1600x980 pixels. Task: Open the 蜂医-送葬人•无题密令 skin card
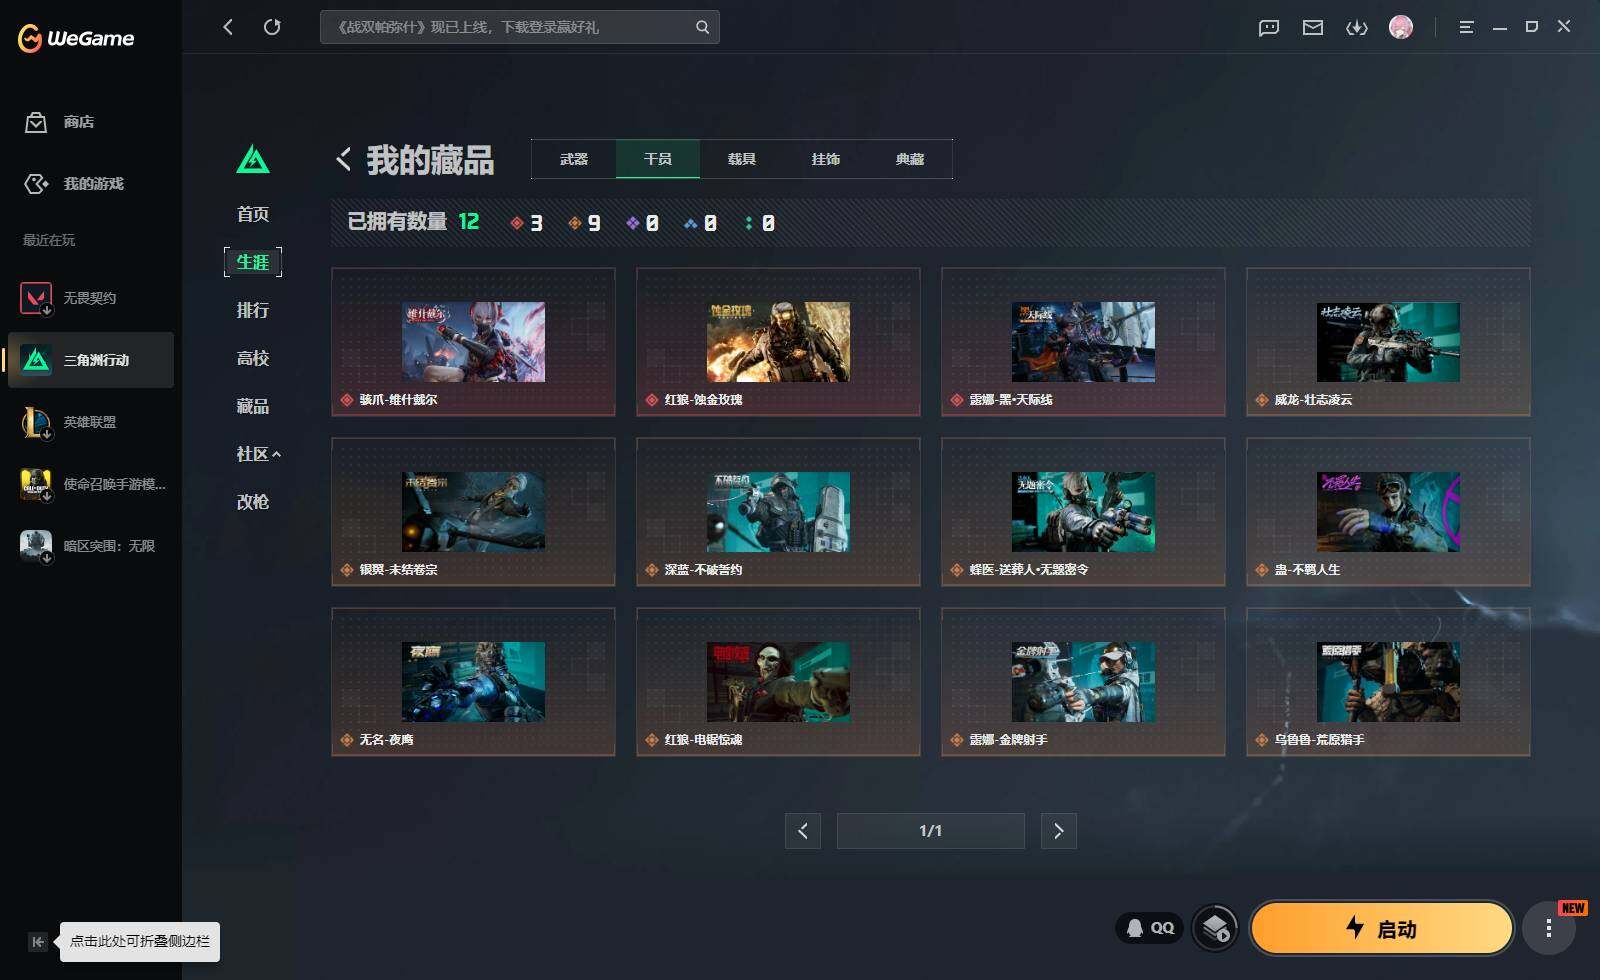(1083, 512)
